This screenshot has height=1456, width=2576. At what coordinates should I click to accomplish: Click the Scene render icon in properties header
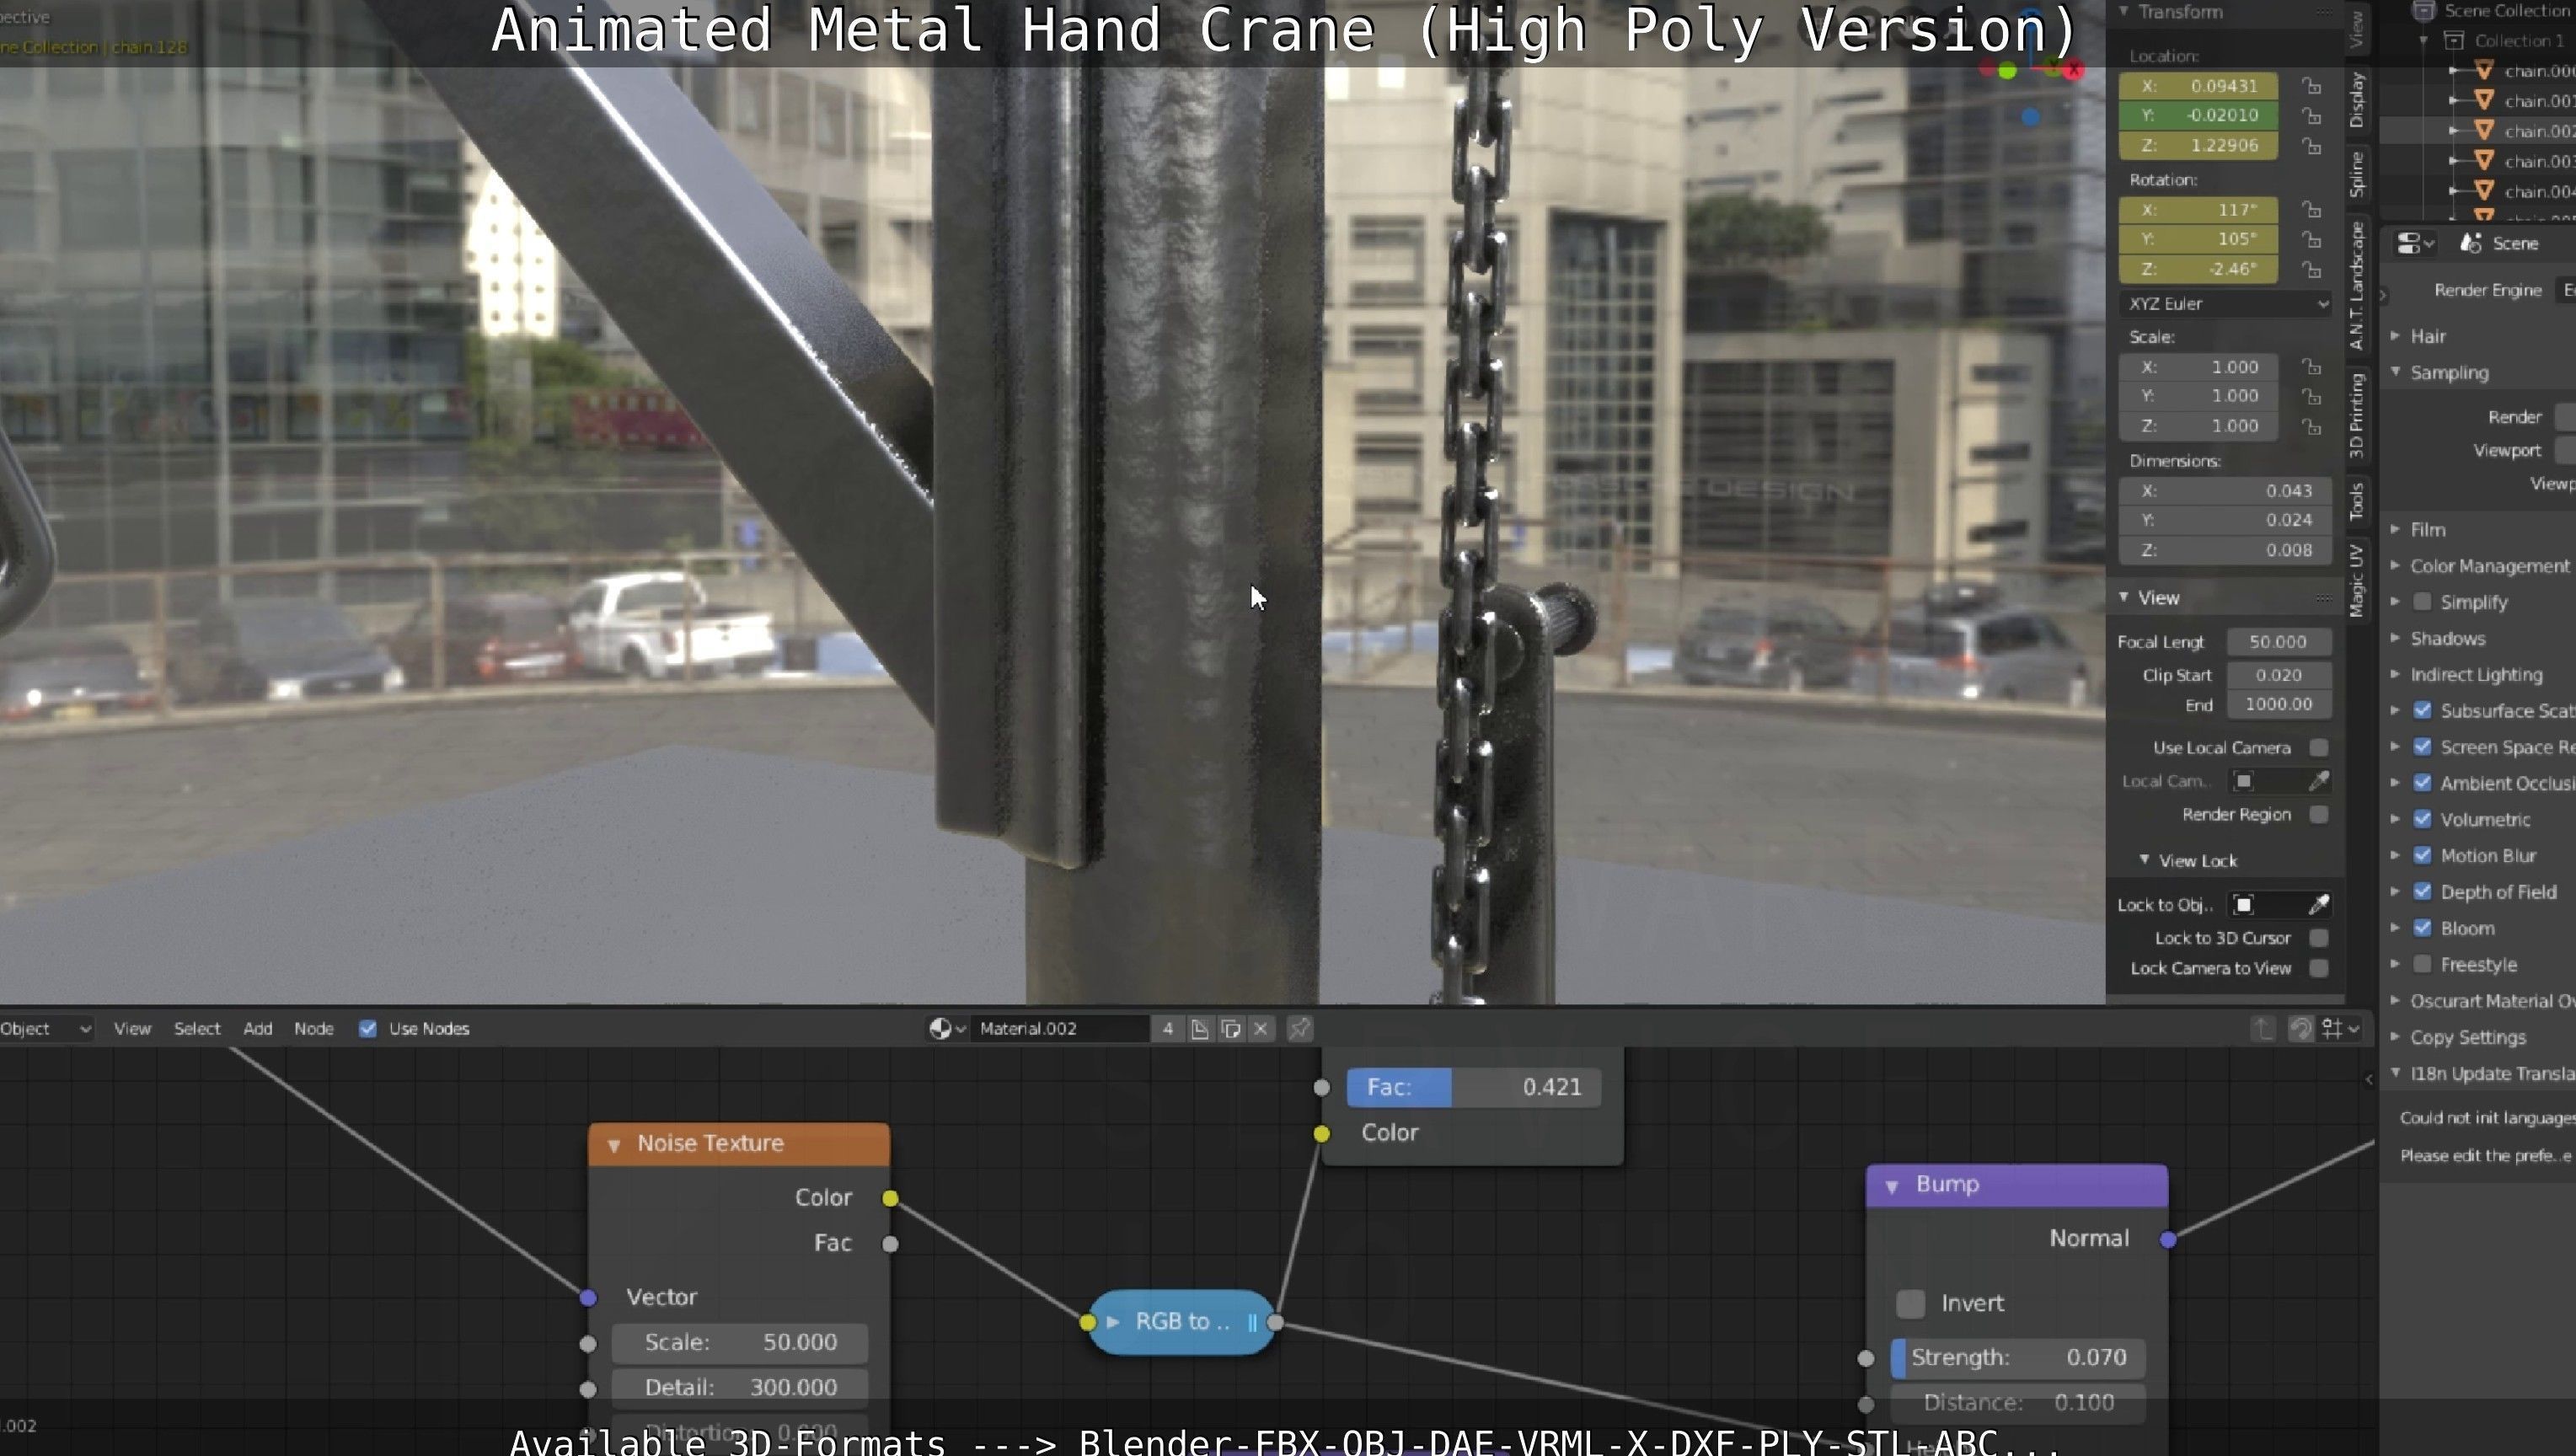coord(2471,243)
